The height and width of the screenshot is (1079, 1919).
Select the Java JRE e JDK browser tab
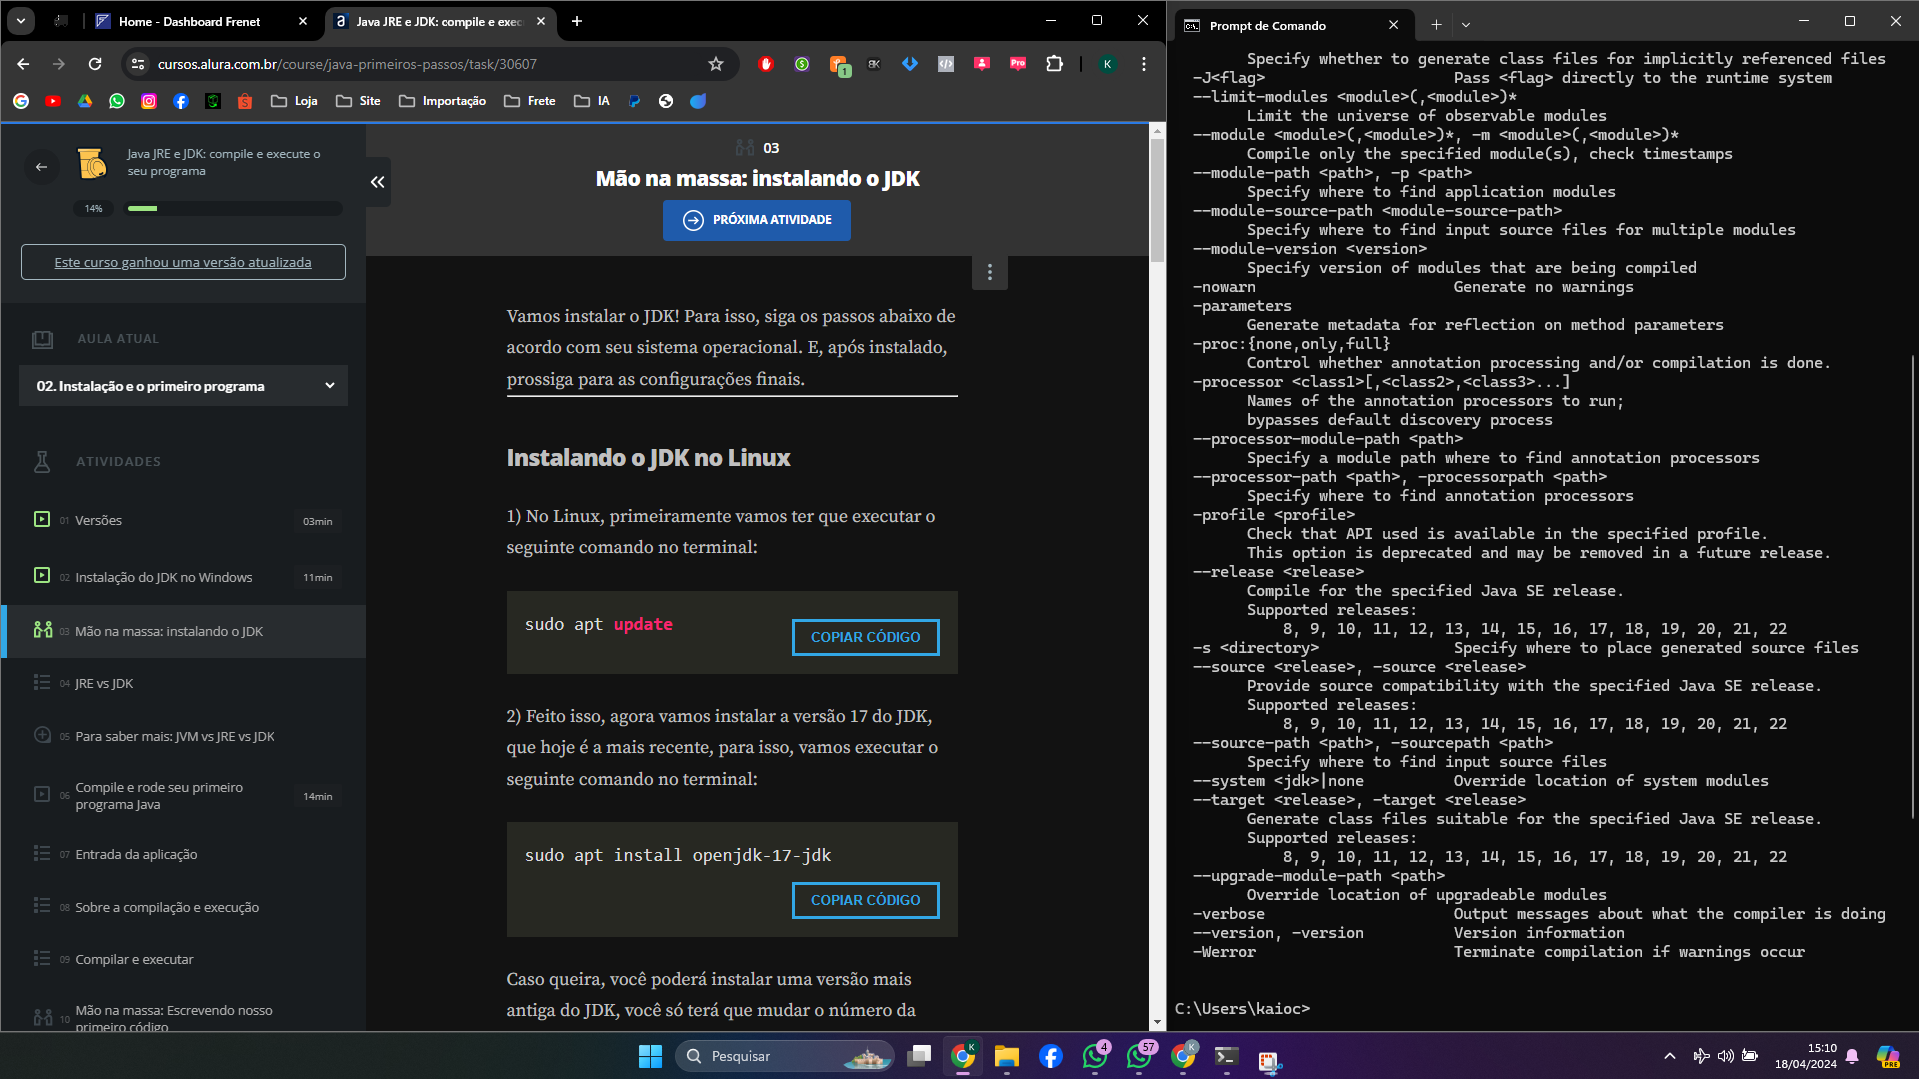[440, 21]
